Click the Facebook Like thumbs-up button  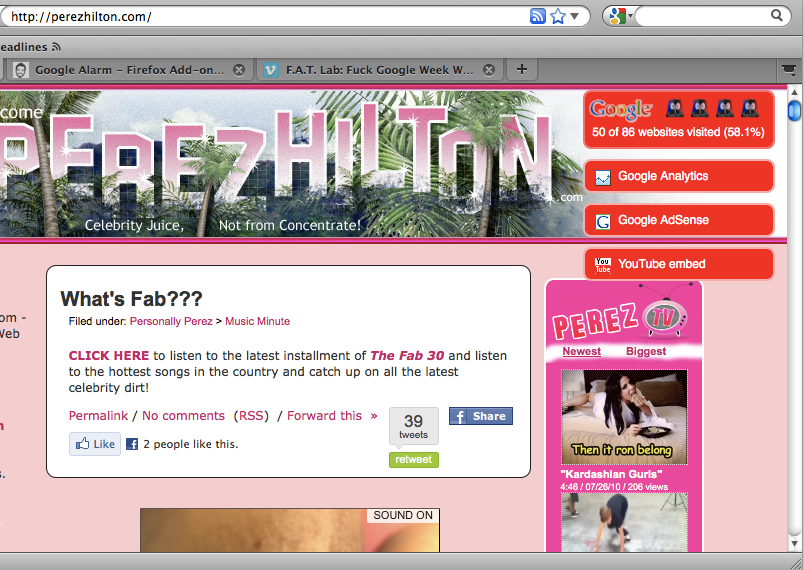tap(95, 444)
